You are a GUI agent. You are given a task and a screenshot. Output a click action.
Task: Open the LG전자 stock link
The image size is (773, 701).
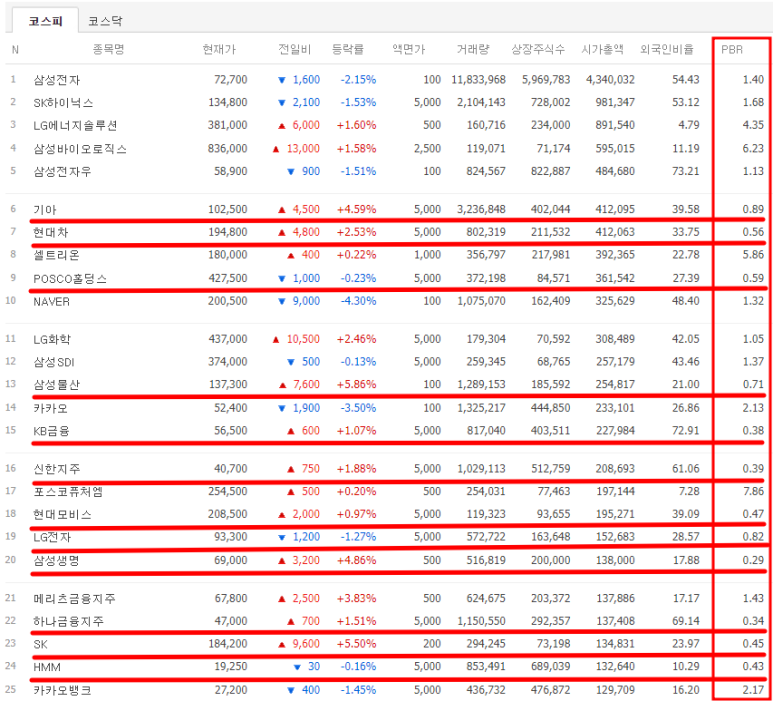(52, 537)
